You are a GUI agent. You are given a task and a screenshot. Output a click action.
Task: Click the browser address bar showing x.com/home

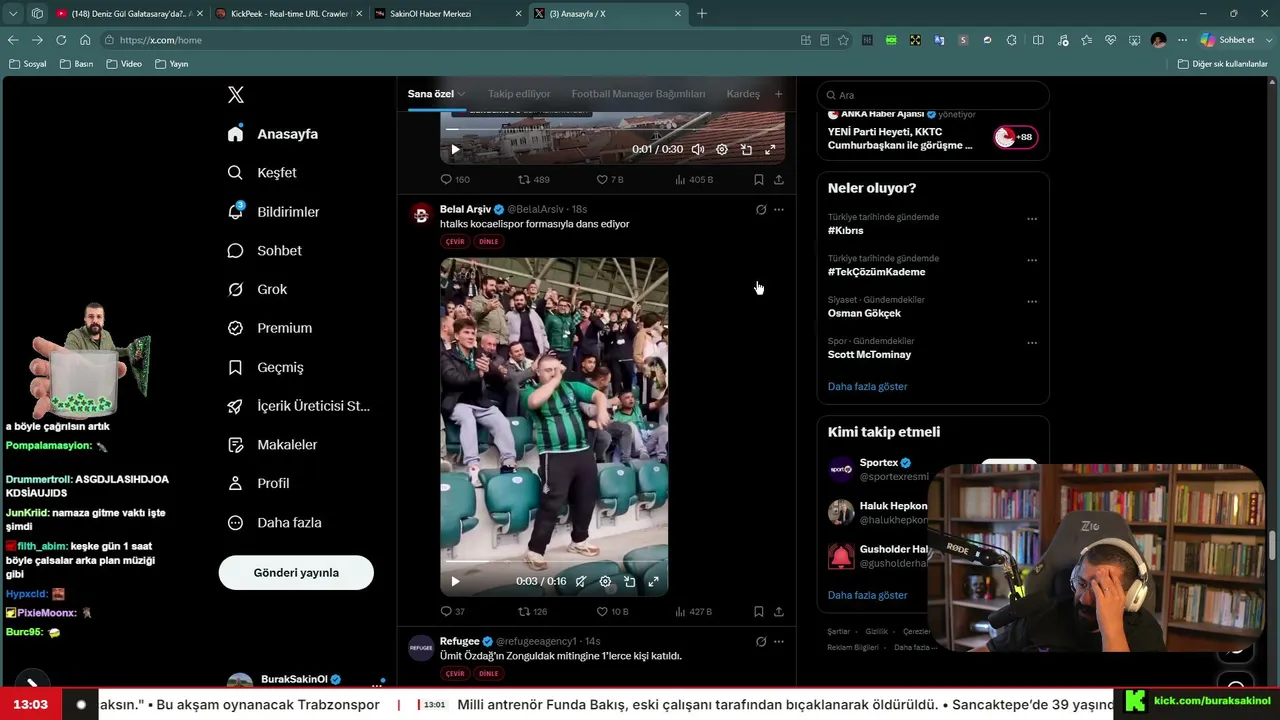(x=450, y=40)
